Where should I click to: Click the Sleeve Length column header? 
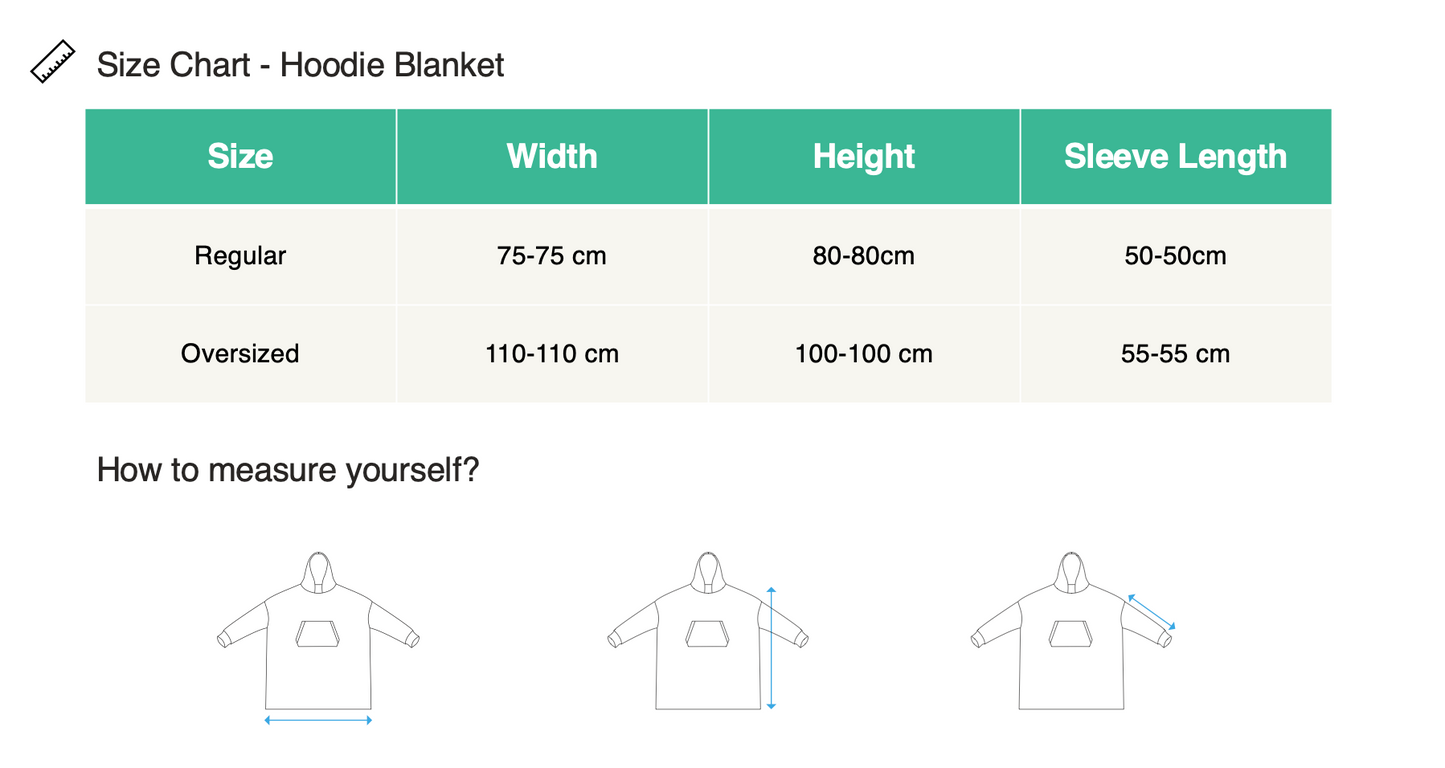click(1175, 157)
